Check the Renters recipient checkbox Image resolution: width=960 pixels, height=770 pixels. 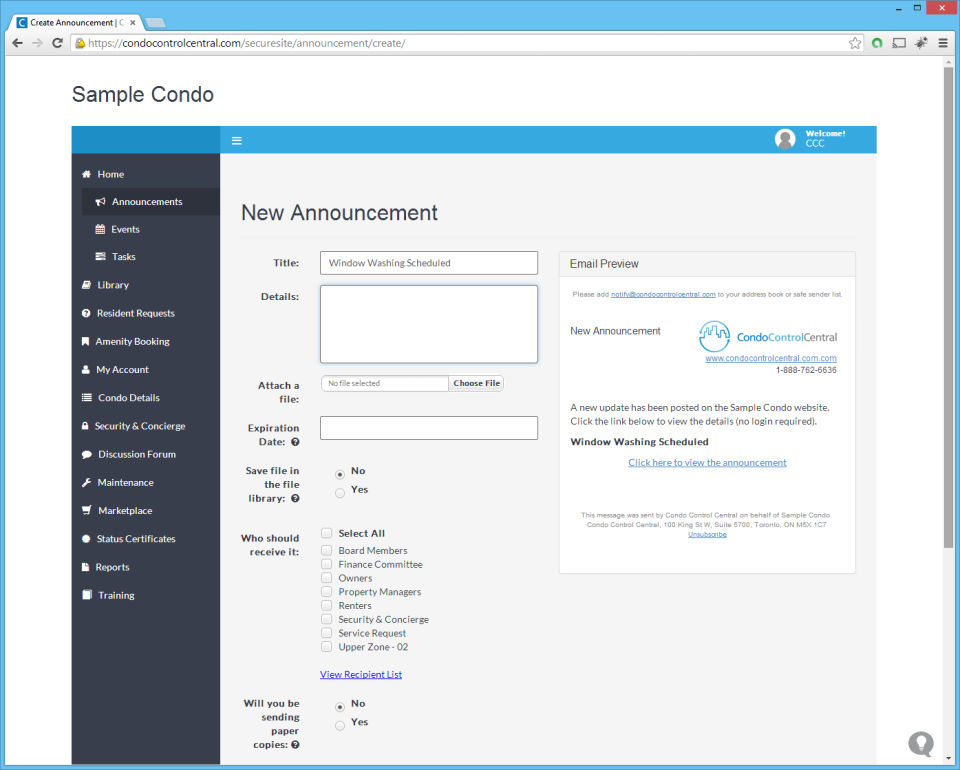[x=326, y=605]
